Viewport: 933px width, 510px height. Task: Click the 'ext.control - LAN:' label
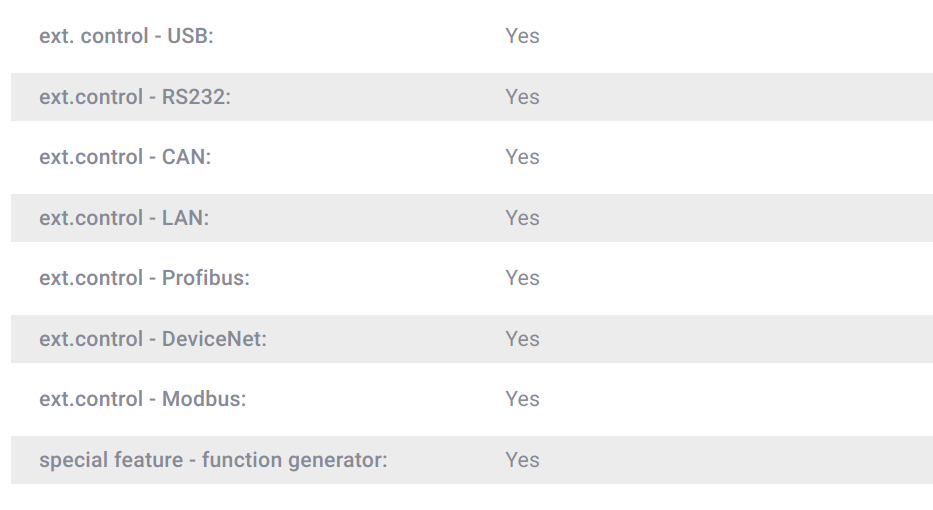124,218
